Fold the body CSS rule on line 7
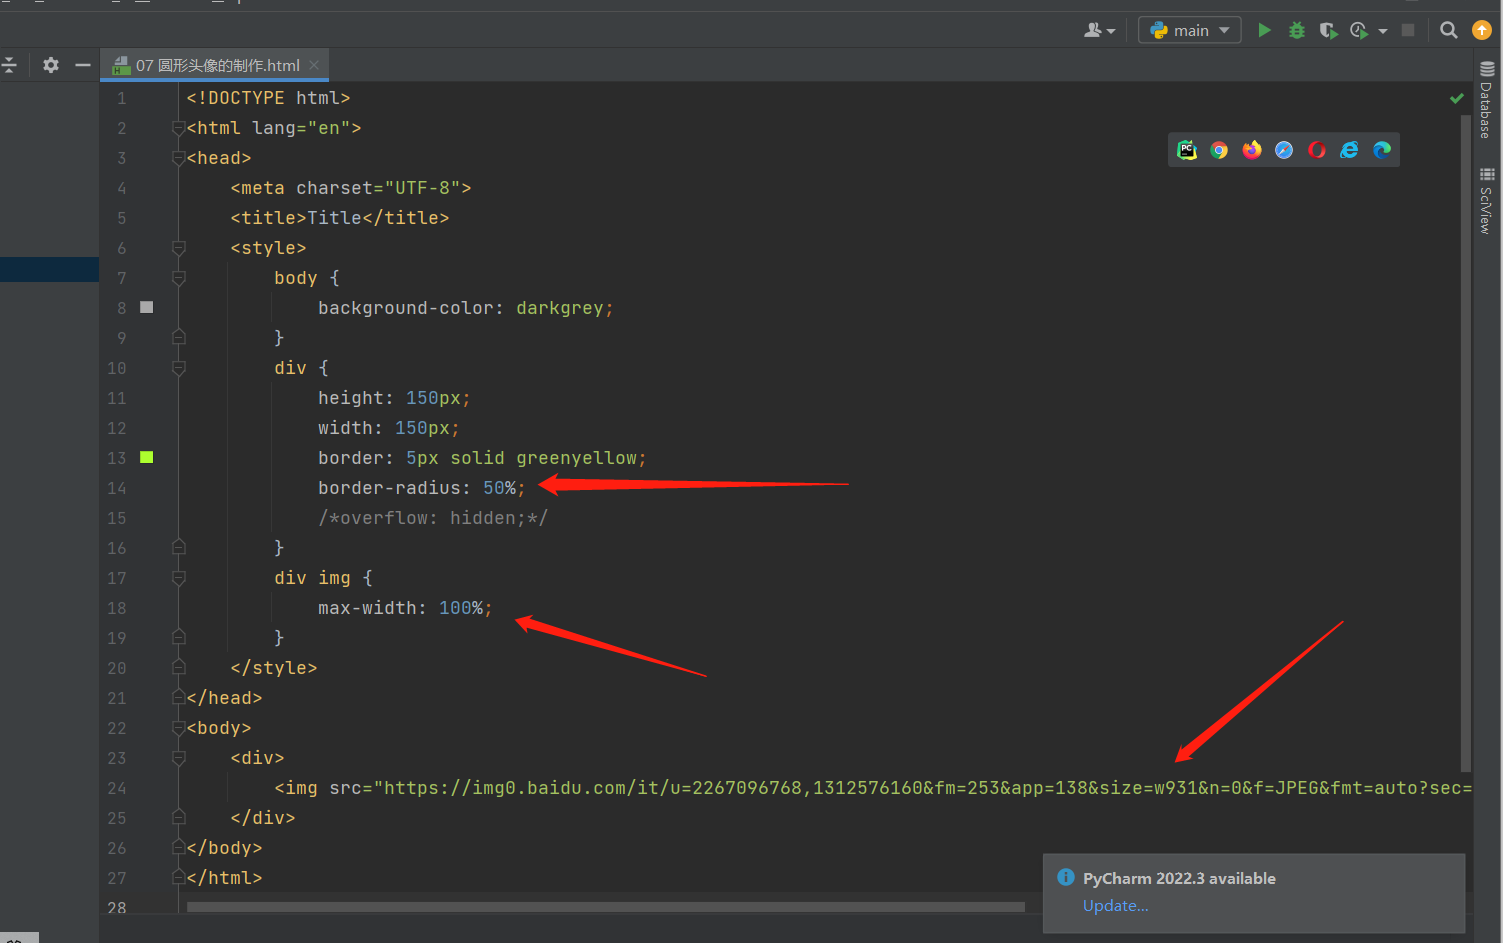Screen dimensions: 1503x943 [x=178, y=278]
